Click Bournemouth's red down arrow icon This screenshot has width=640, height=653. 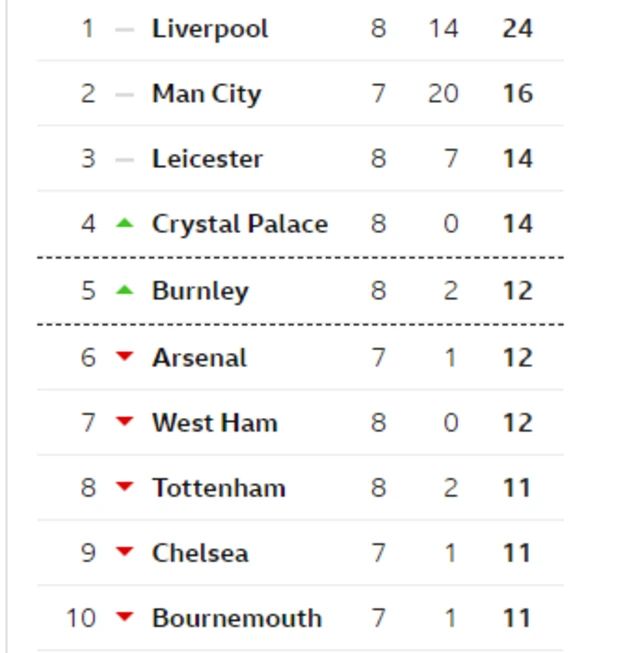click(124, 618)
